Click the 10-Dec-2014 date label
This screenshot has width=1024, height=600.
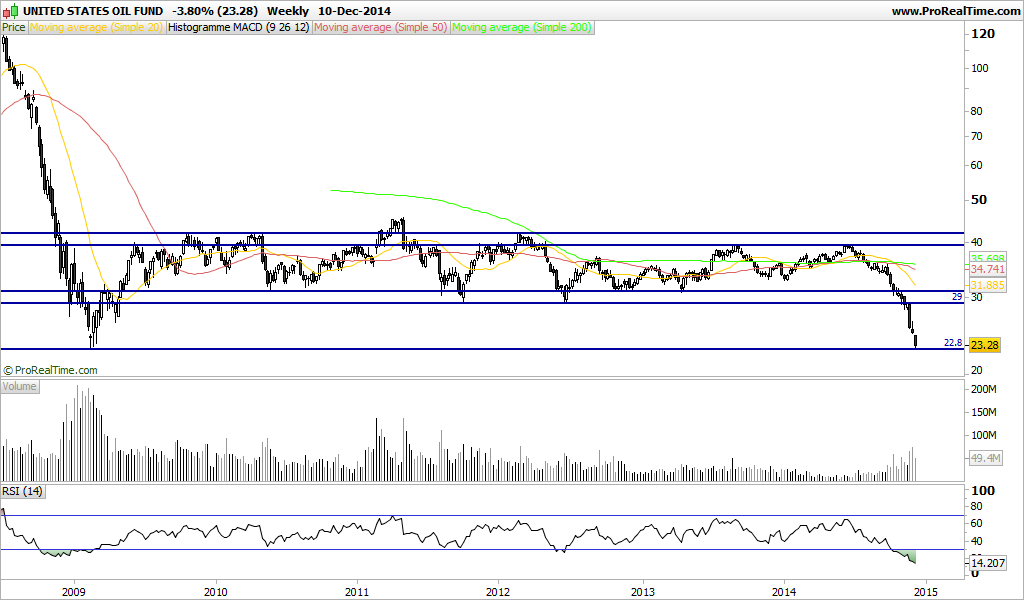(355, 11)
